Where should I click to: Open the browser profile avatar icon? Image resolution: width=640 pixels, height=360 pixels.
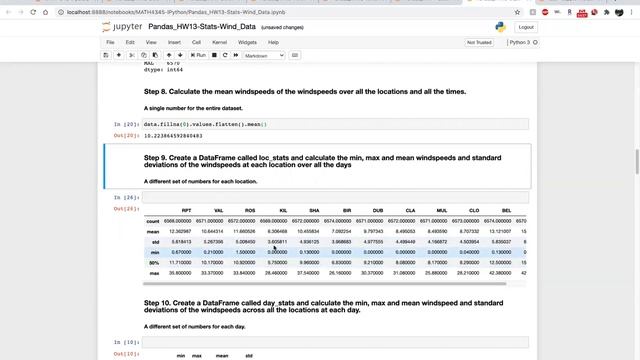pos(619,12)
